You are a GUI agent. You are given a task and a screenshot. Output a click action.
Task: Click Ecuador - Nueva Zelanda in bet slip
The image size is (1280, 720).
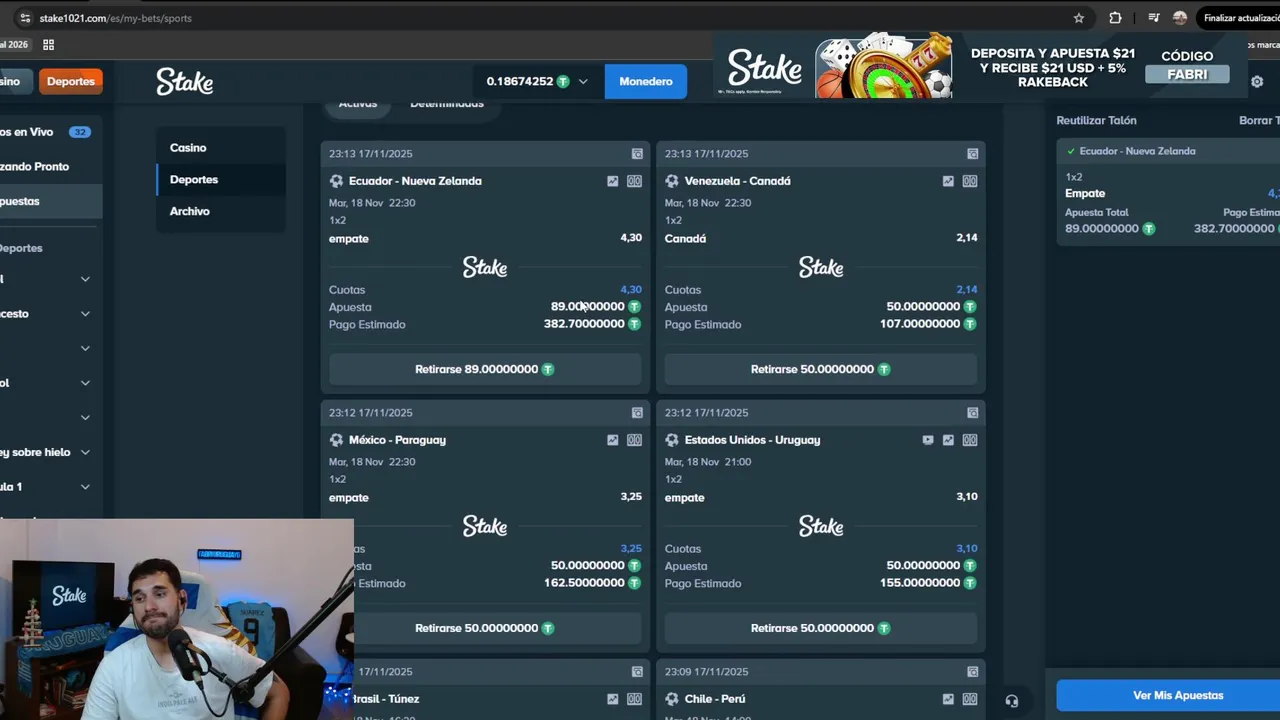point(1138,152)
